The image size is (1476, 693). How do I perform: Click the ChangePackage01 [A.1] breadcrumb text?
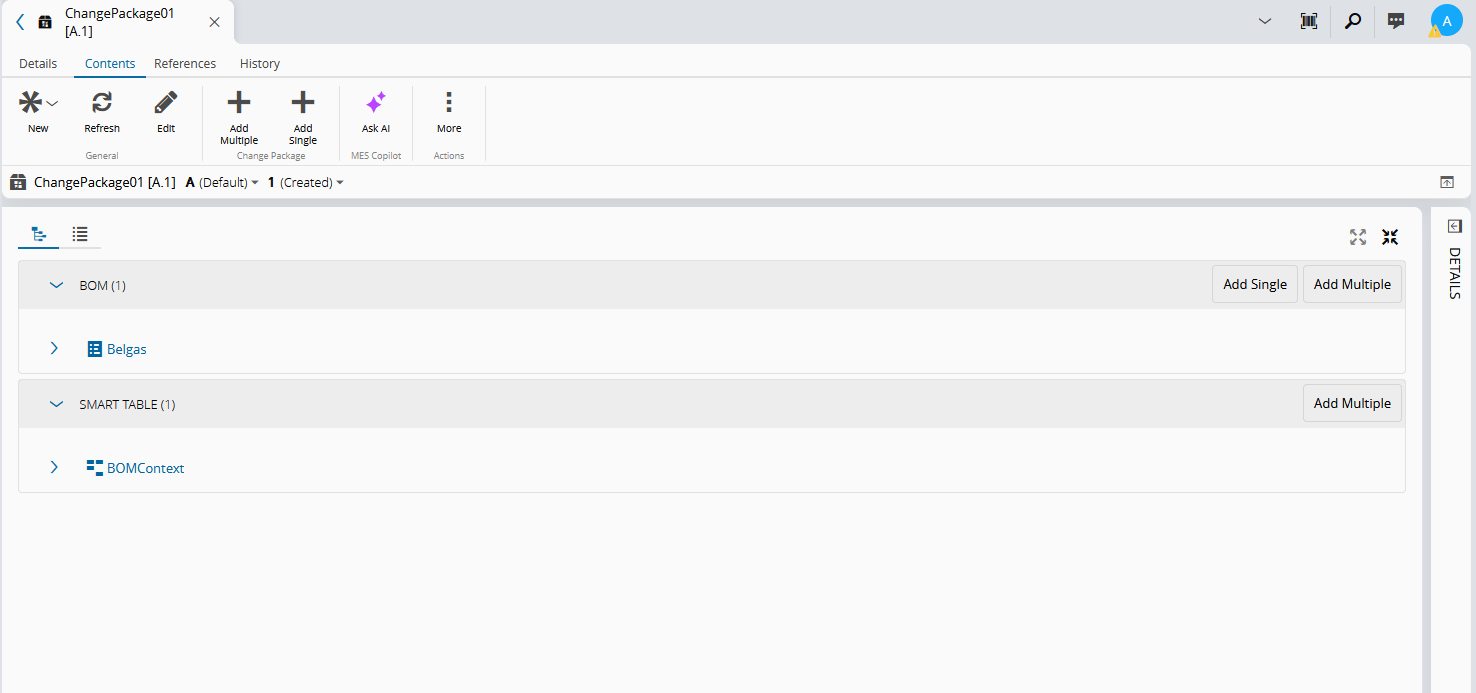tap(105, 182)
